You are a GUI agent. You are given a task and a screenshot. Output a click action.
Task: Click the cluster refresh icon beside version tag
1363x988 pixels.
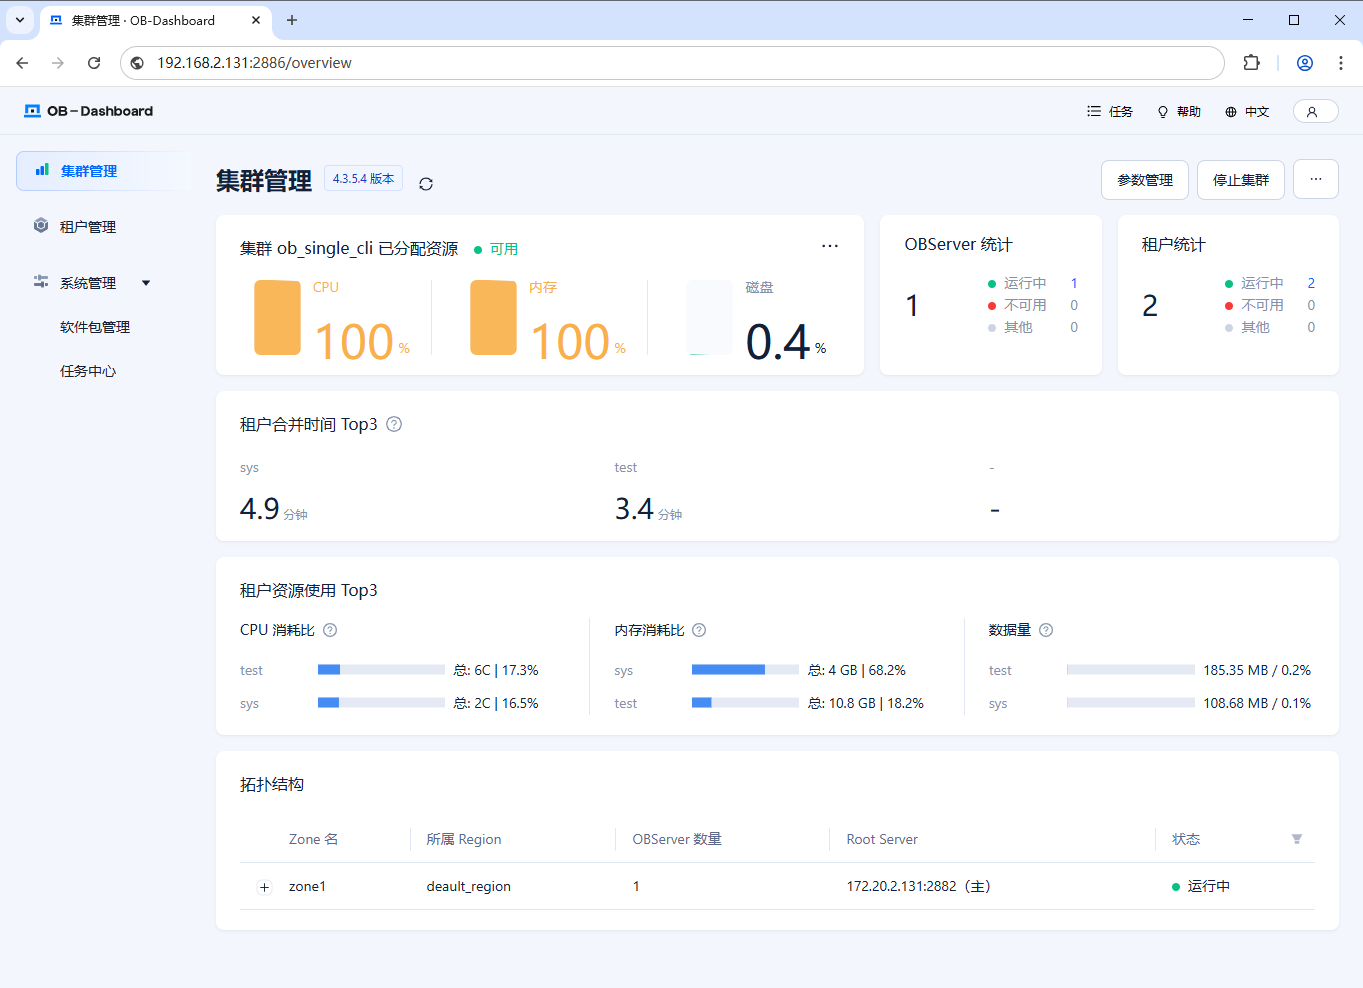point(426,184)
